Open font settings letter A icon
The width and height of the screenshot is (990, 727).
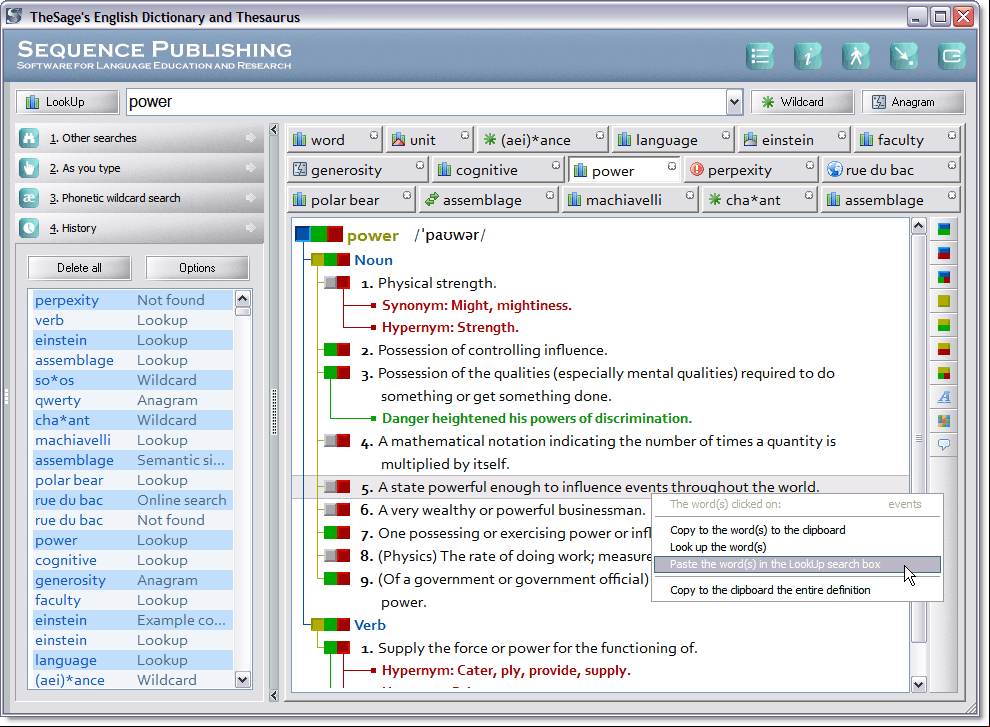[944, 397]
